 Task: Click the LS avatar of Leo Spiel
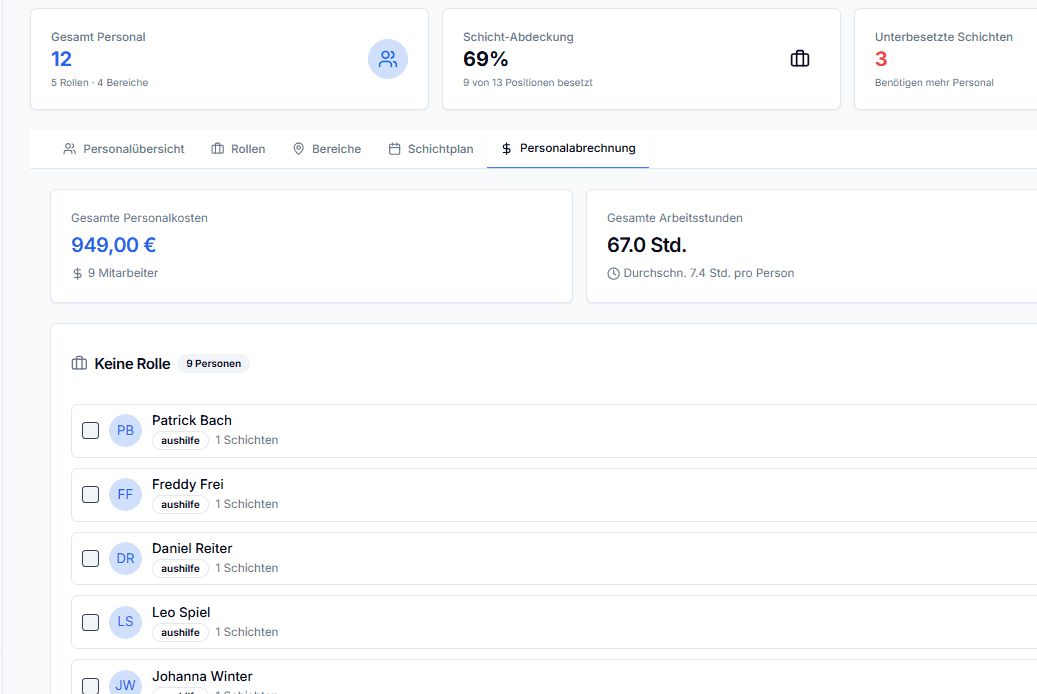click(x=125, y=622)
